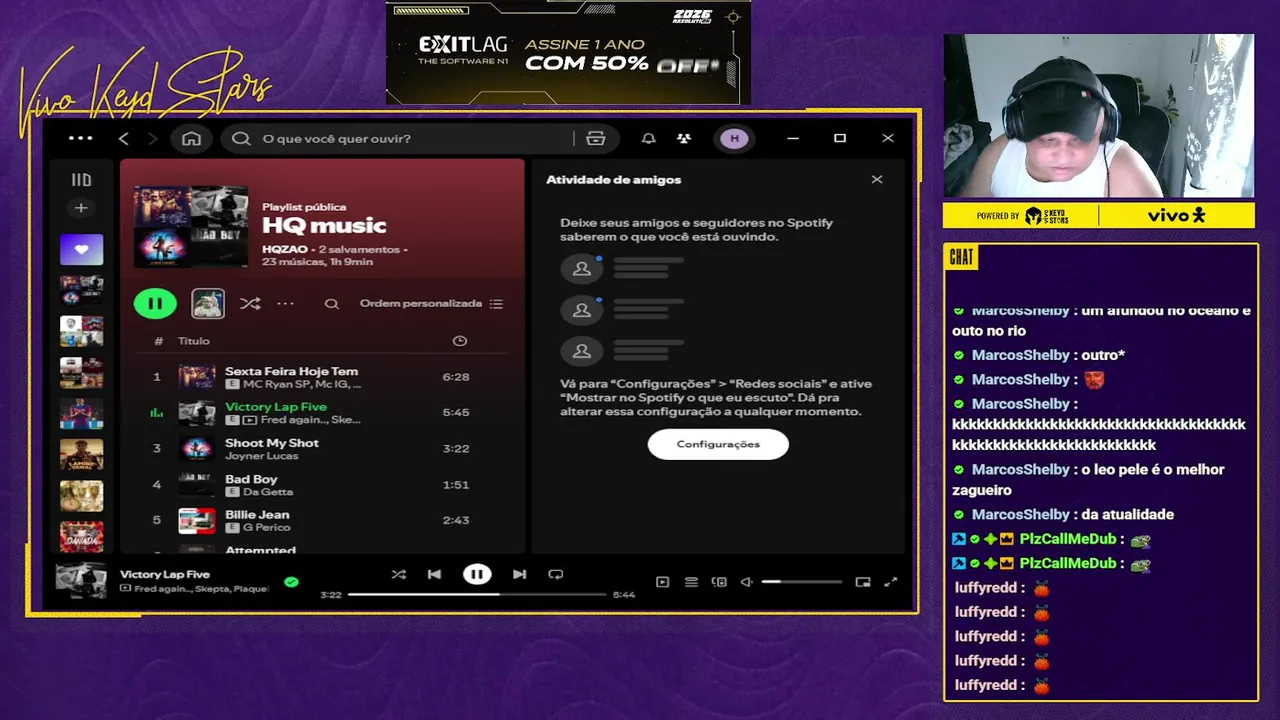Viewport: 1280px width, 720px height.
Task: Adjust the volume slider
Action: click(x=802, y=582)
